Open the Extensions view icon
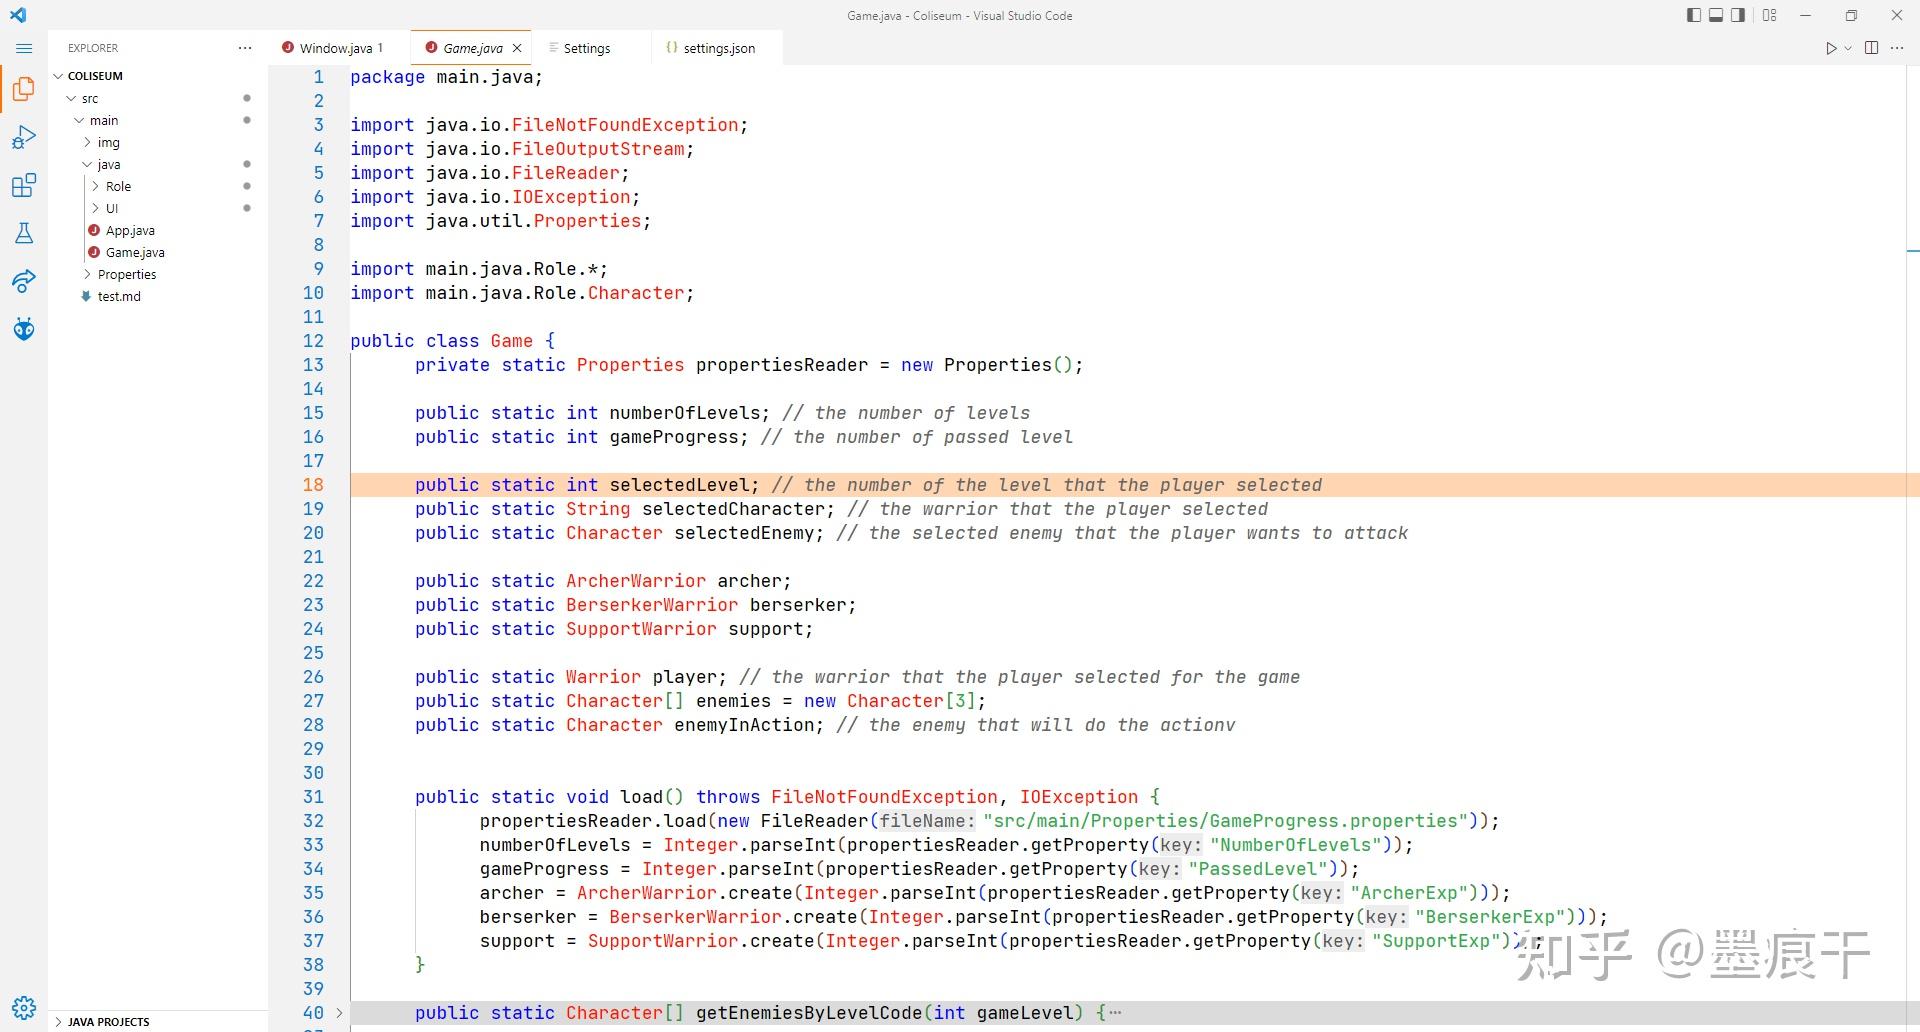The height and width of the screenshot is (1032, 1920). [24, 185]
